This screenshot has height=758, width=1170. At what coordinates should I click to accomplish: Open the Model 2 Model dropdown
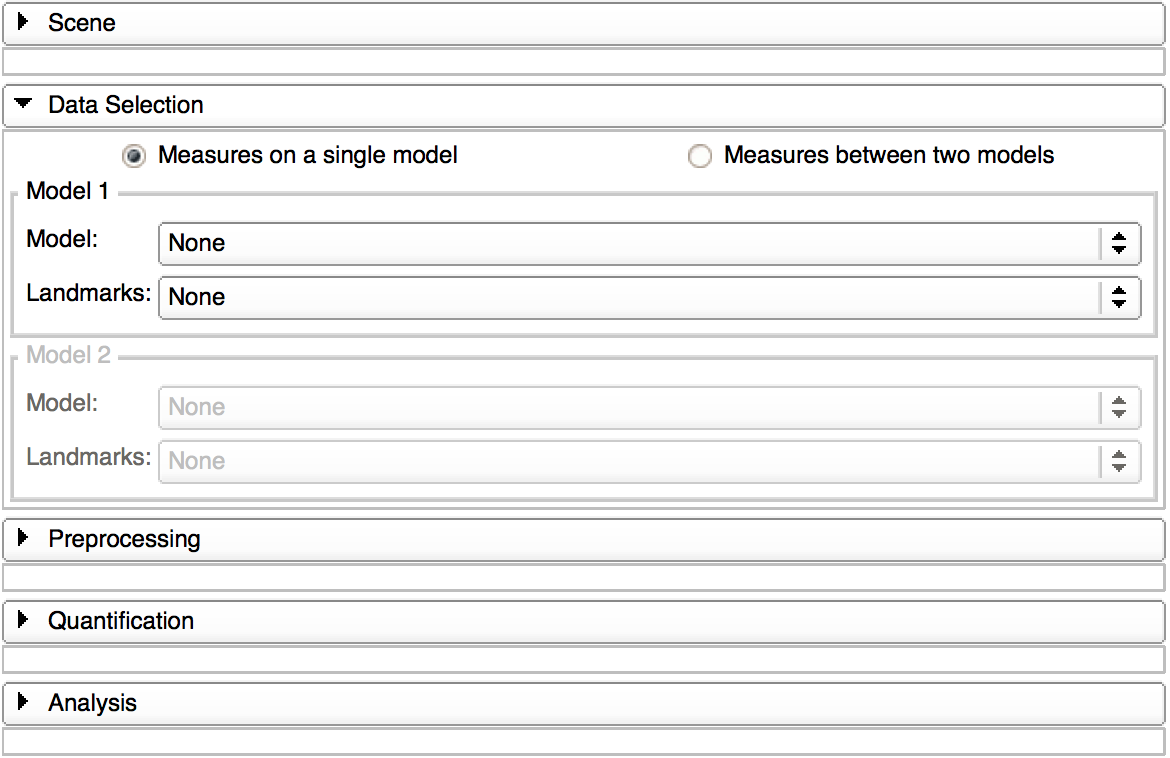[630, 407]
